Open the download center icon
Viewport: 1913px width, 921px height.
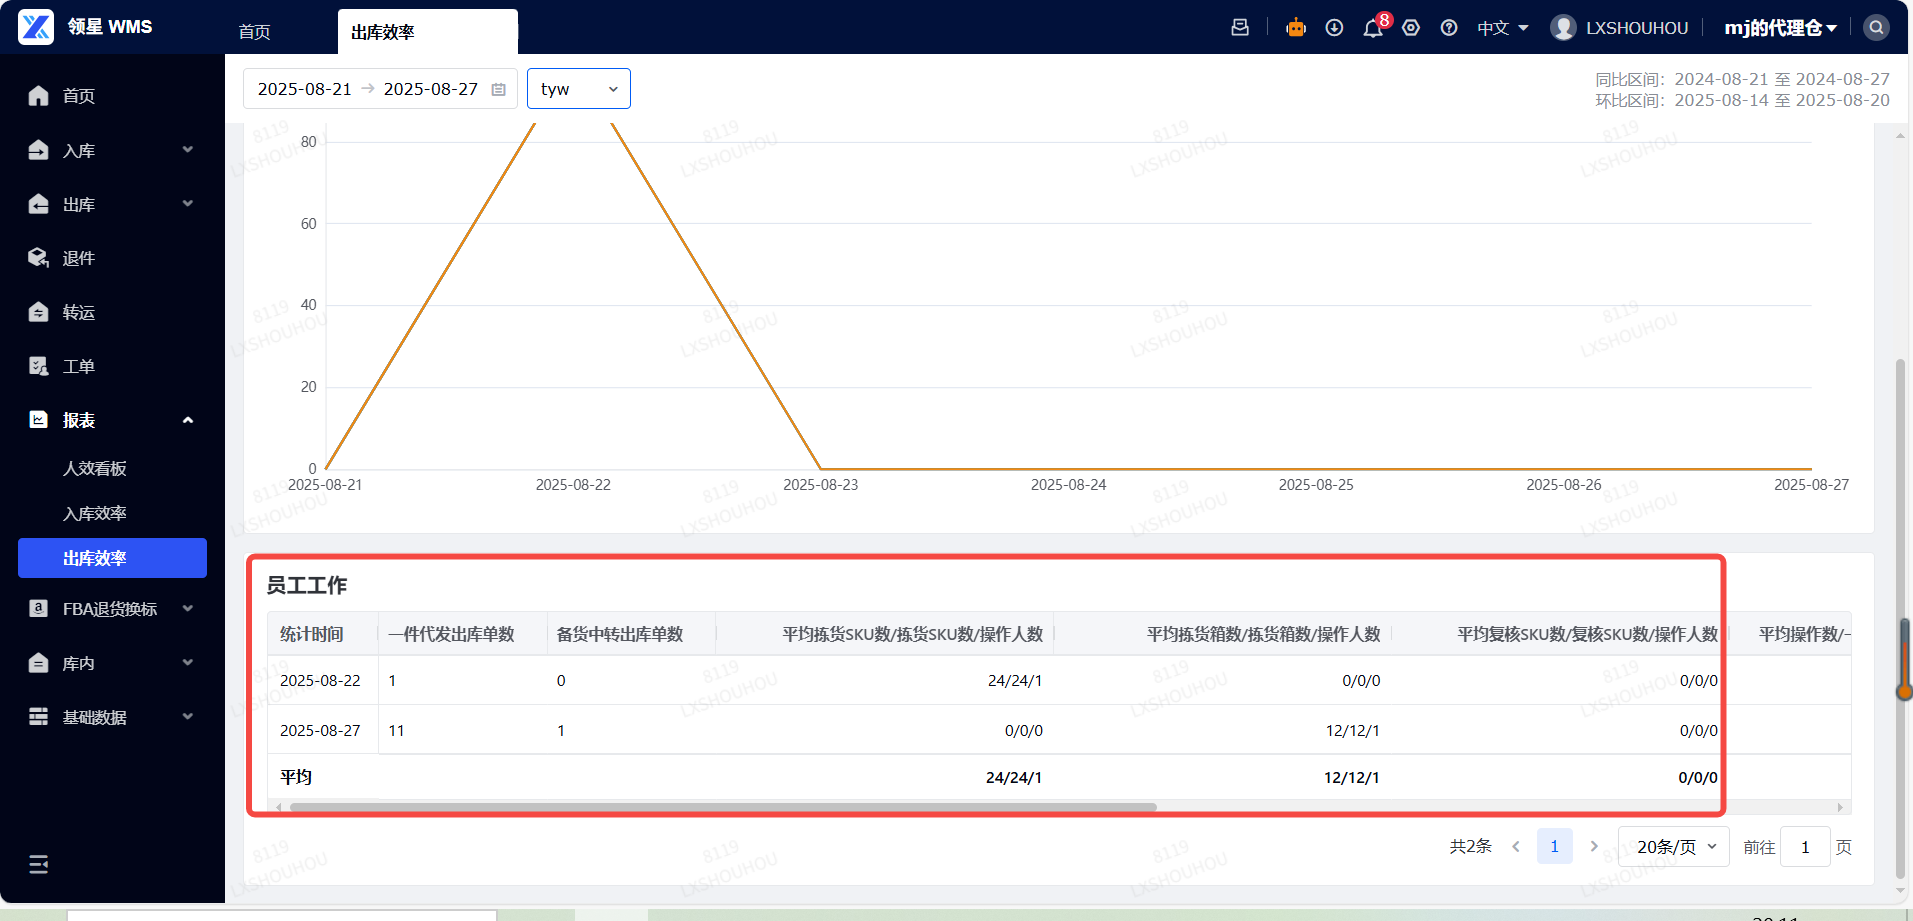(1334, 28)
